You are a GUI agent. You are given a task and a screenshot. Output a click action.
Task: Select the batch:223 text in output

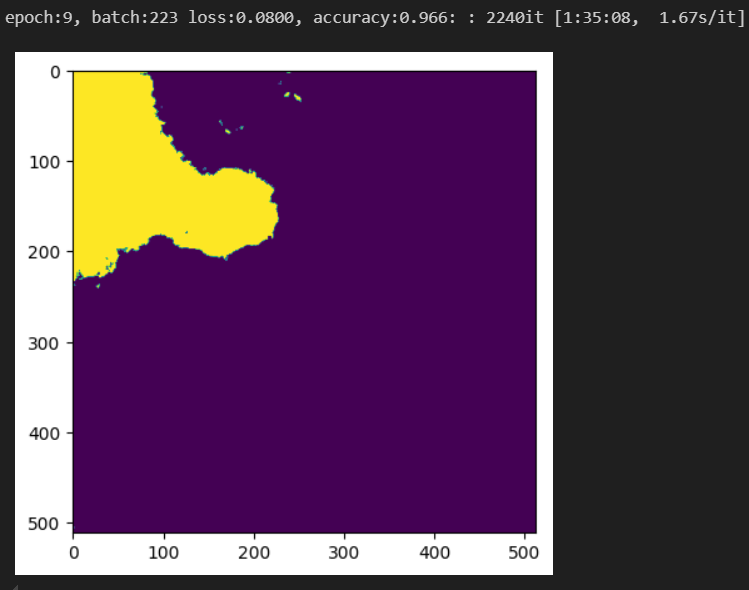(135, 18)
